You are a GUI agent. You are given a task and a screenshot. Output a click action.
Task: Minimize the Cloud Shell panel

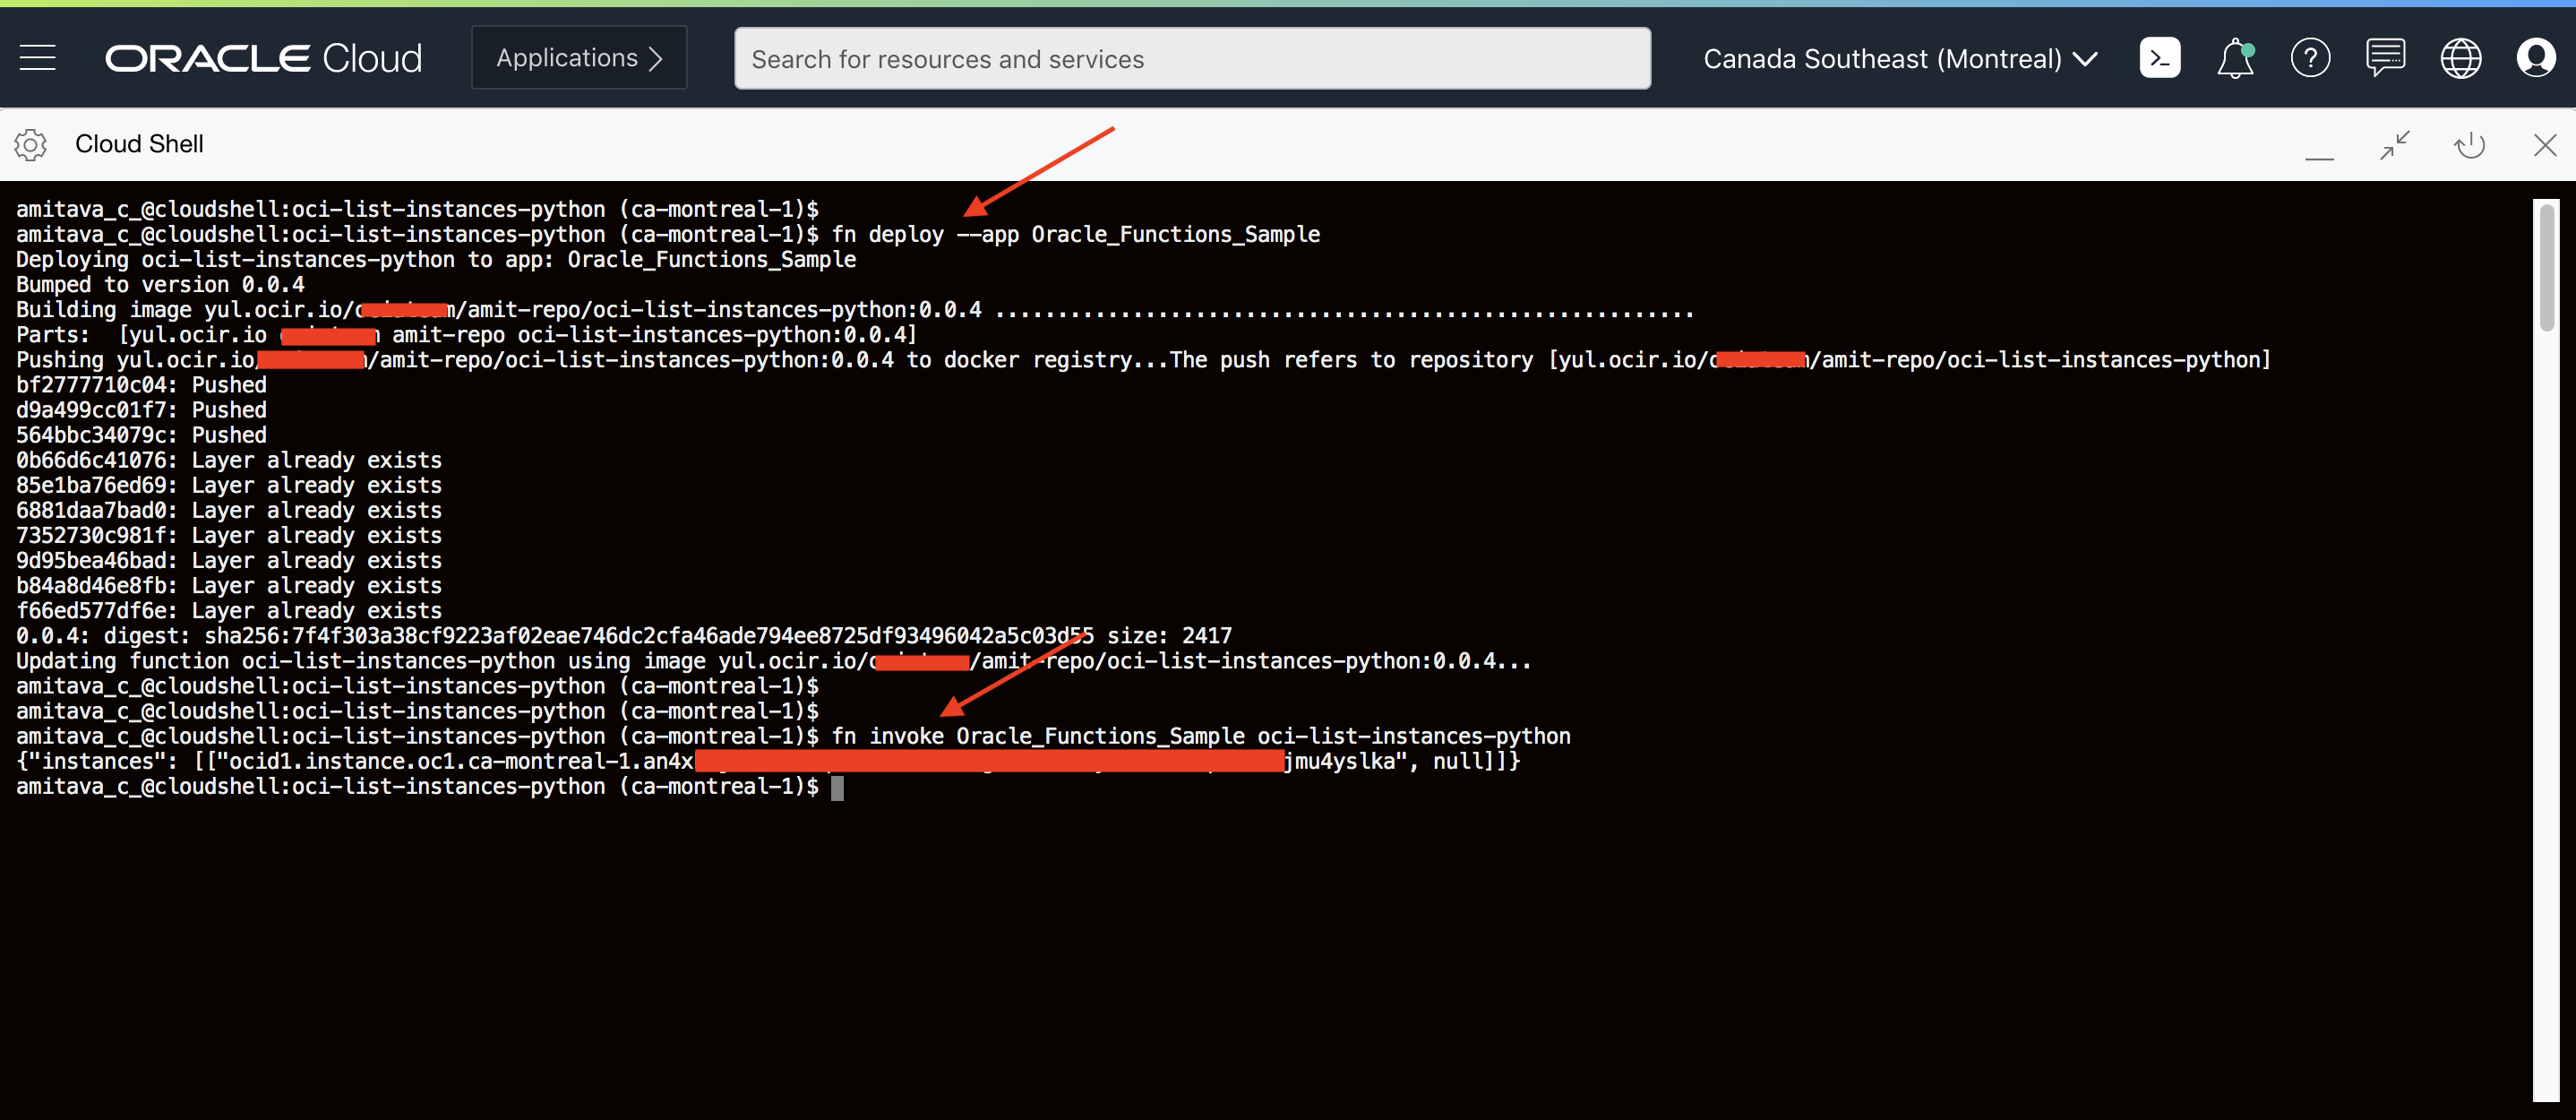click(x=2319, y=147)
